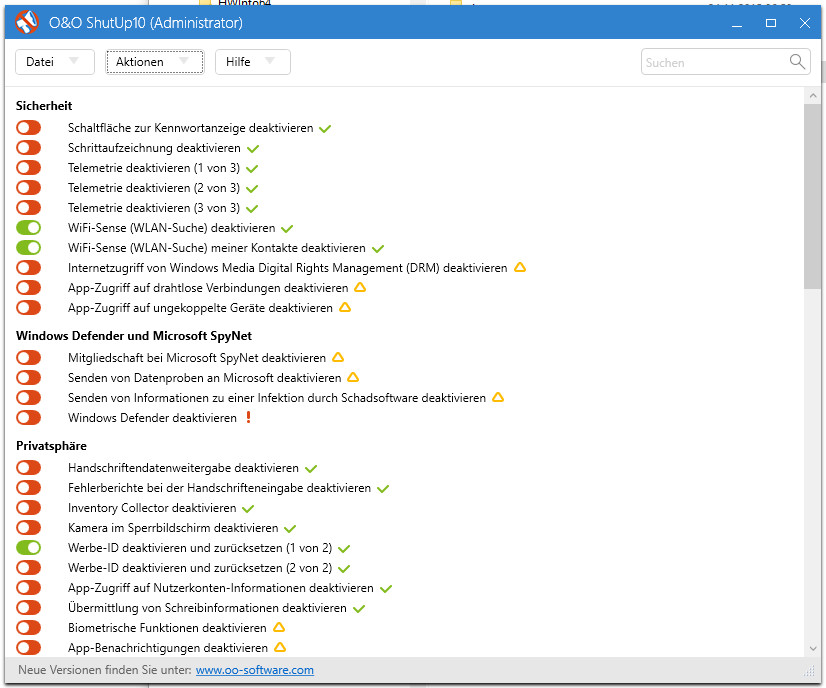Enable Inventory Collector deaktivieren switch
Viewport: 826px width, 688px height.
click(28, 508)
